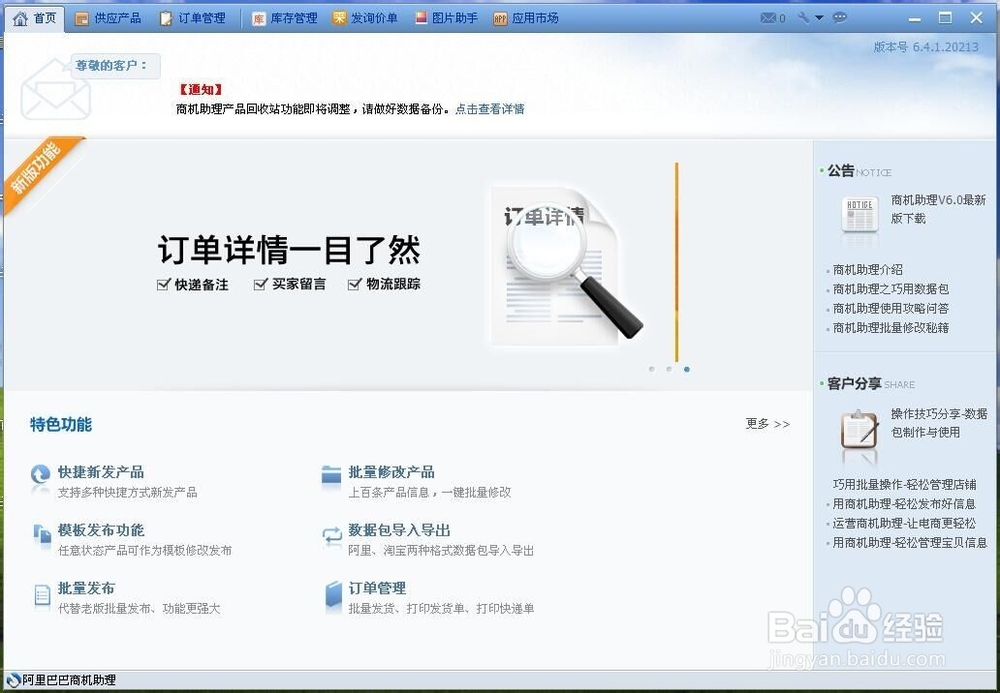This screenshot has width=1000, height=693.
Task: Switch to the 供应产品 tab
Action: 110,17
